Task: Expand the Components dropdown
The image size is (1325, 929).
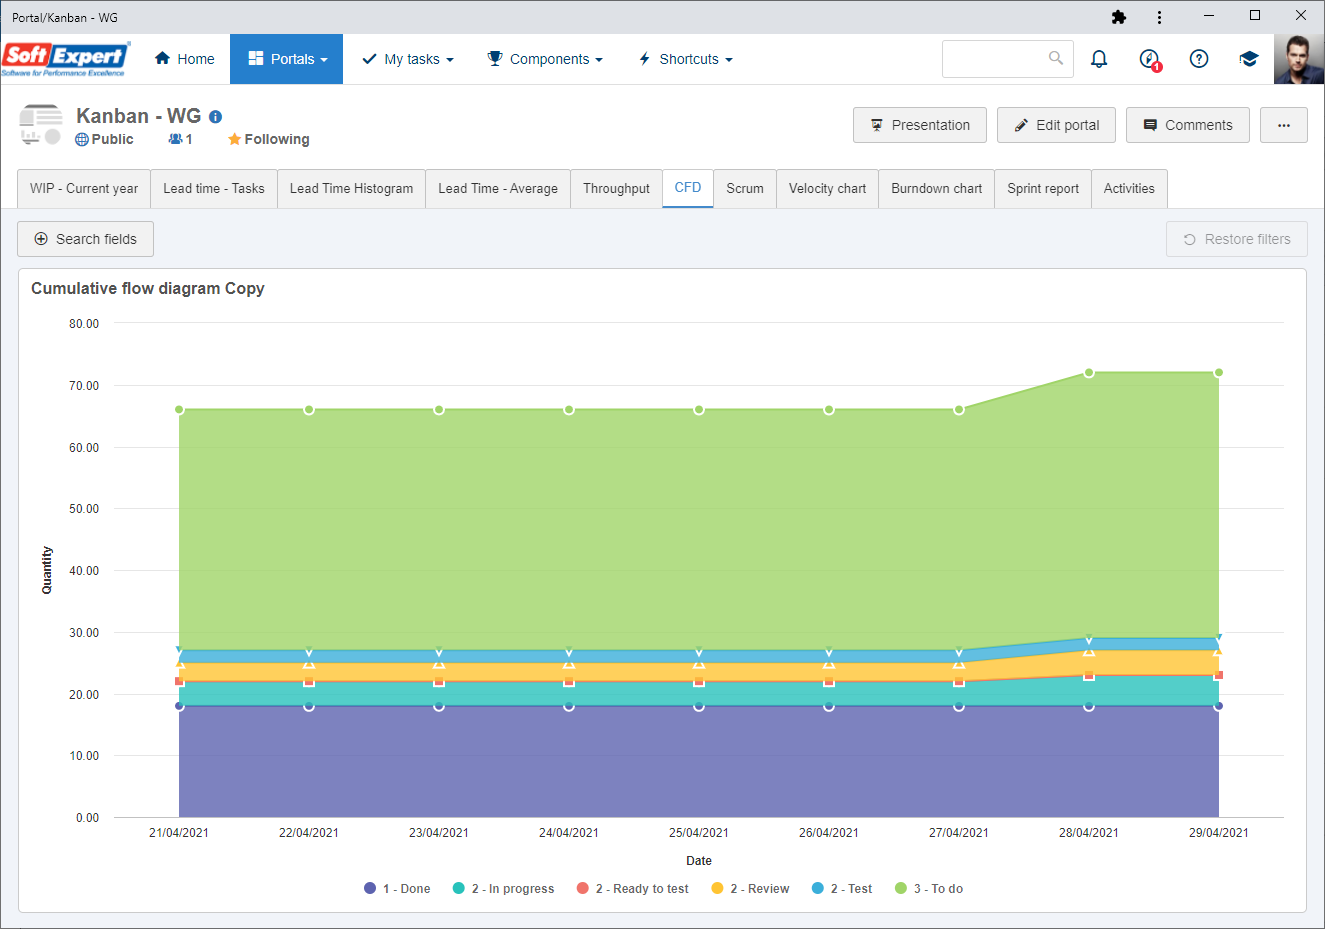Action: (x=545, y=59)
